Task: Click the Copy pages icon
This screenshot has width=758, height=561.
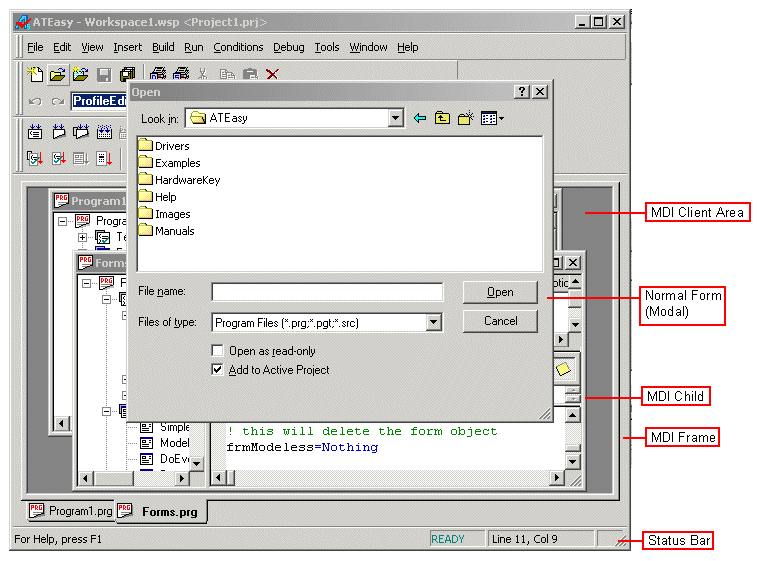Action: [227, 74]
